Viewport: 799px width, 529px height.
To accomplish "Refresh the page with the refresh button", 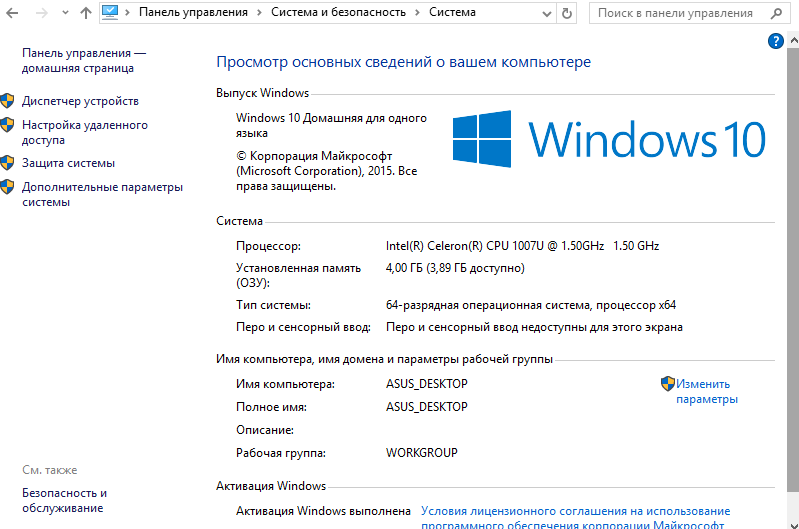I will pyautogui.click(x=567, y=13).
